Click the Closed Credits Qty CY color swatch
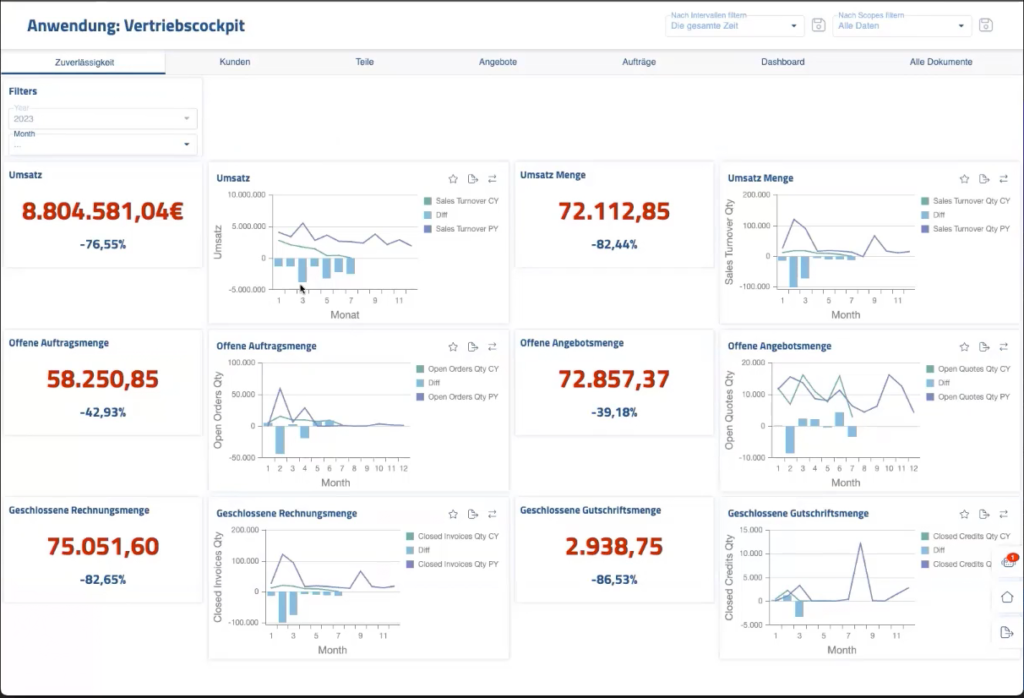The height and width of the screenshot is (698, 1024). click(x=925, y=536)
